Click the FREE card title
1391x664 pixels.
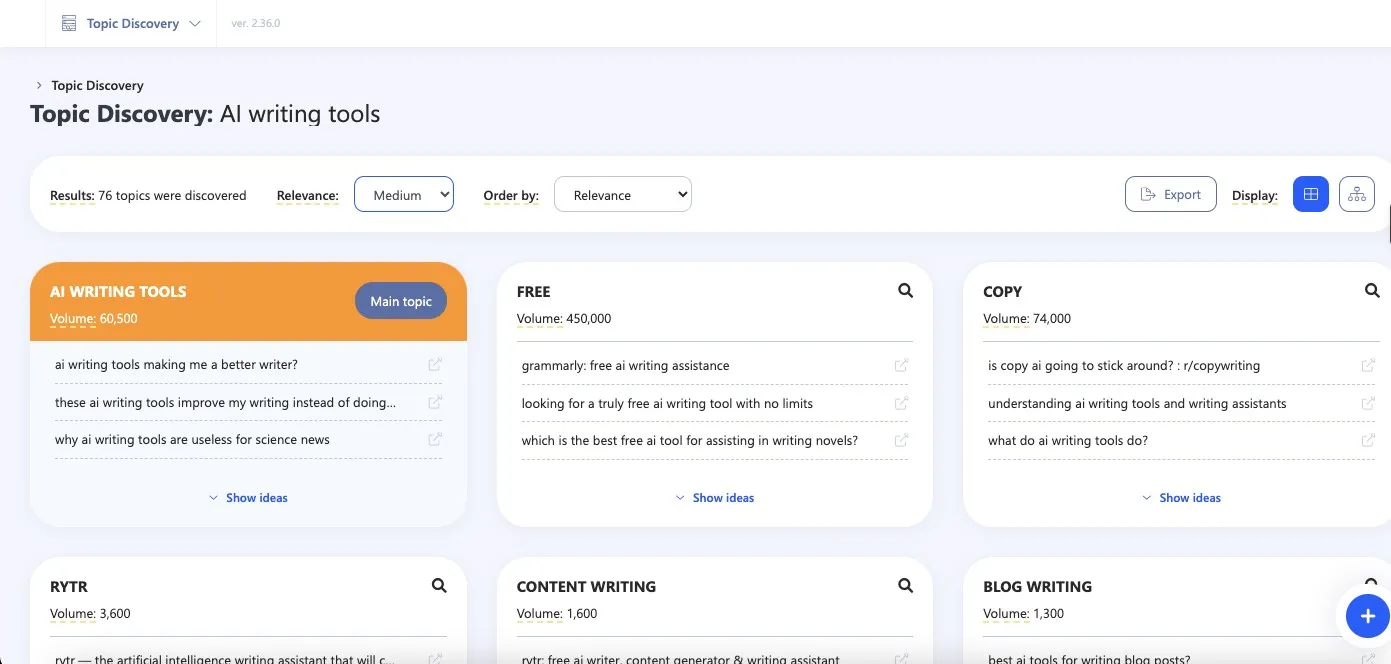(534, 292)
